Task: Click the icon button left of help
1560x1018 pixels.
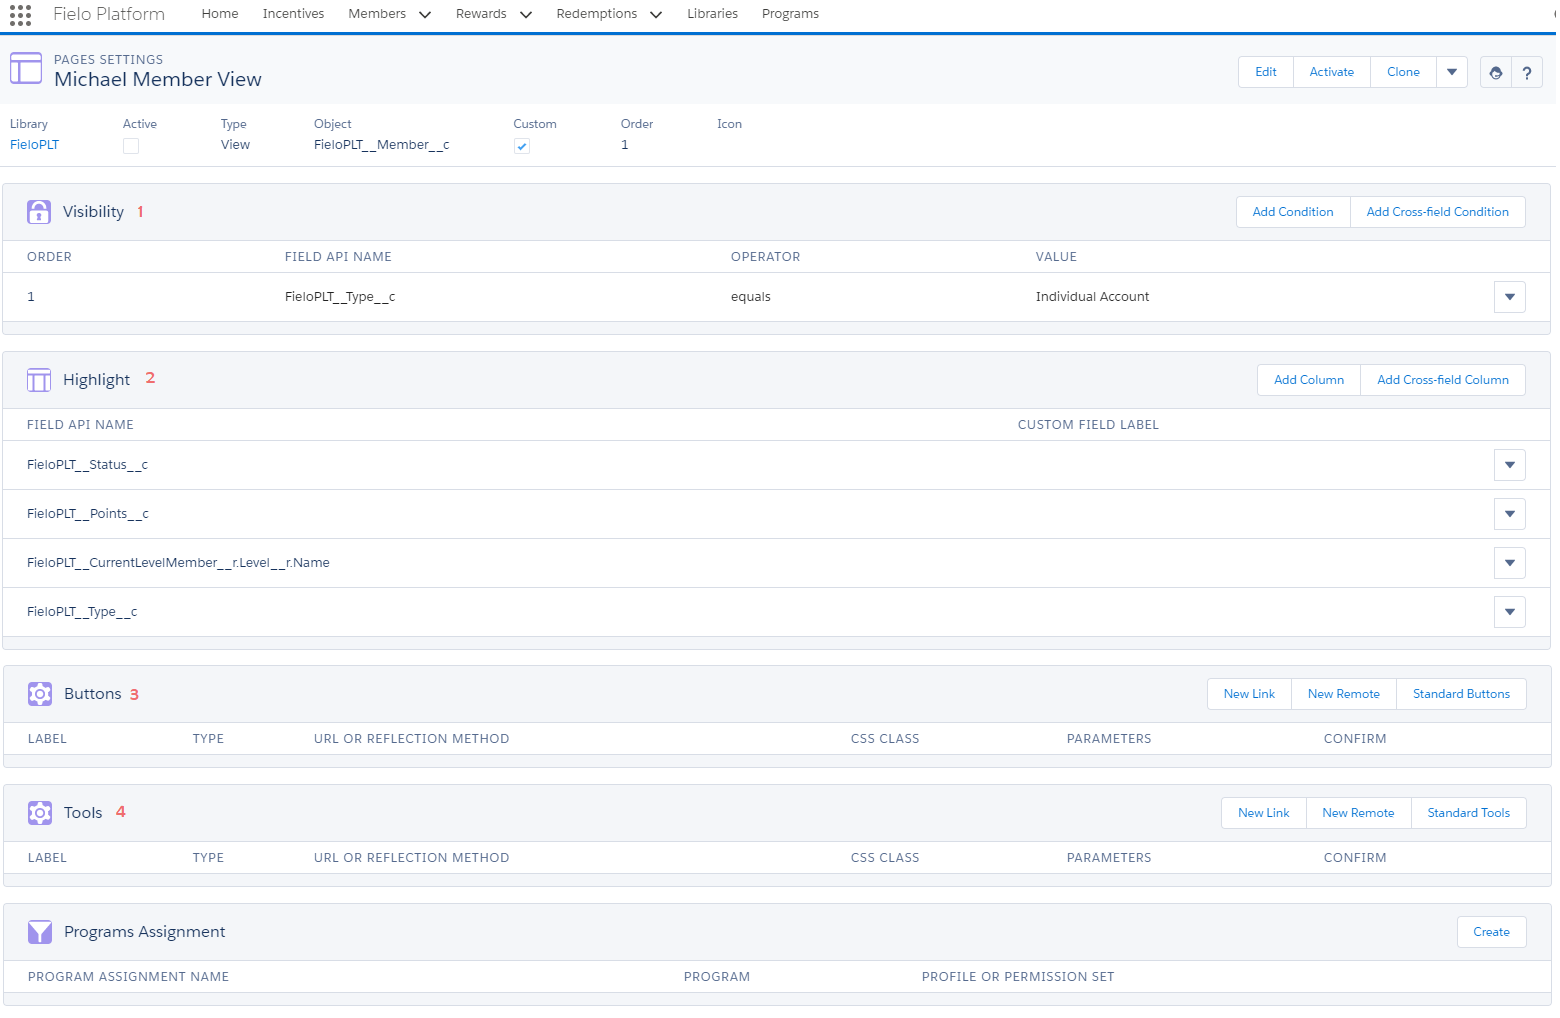Action: click(1496, 73)
